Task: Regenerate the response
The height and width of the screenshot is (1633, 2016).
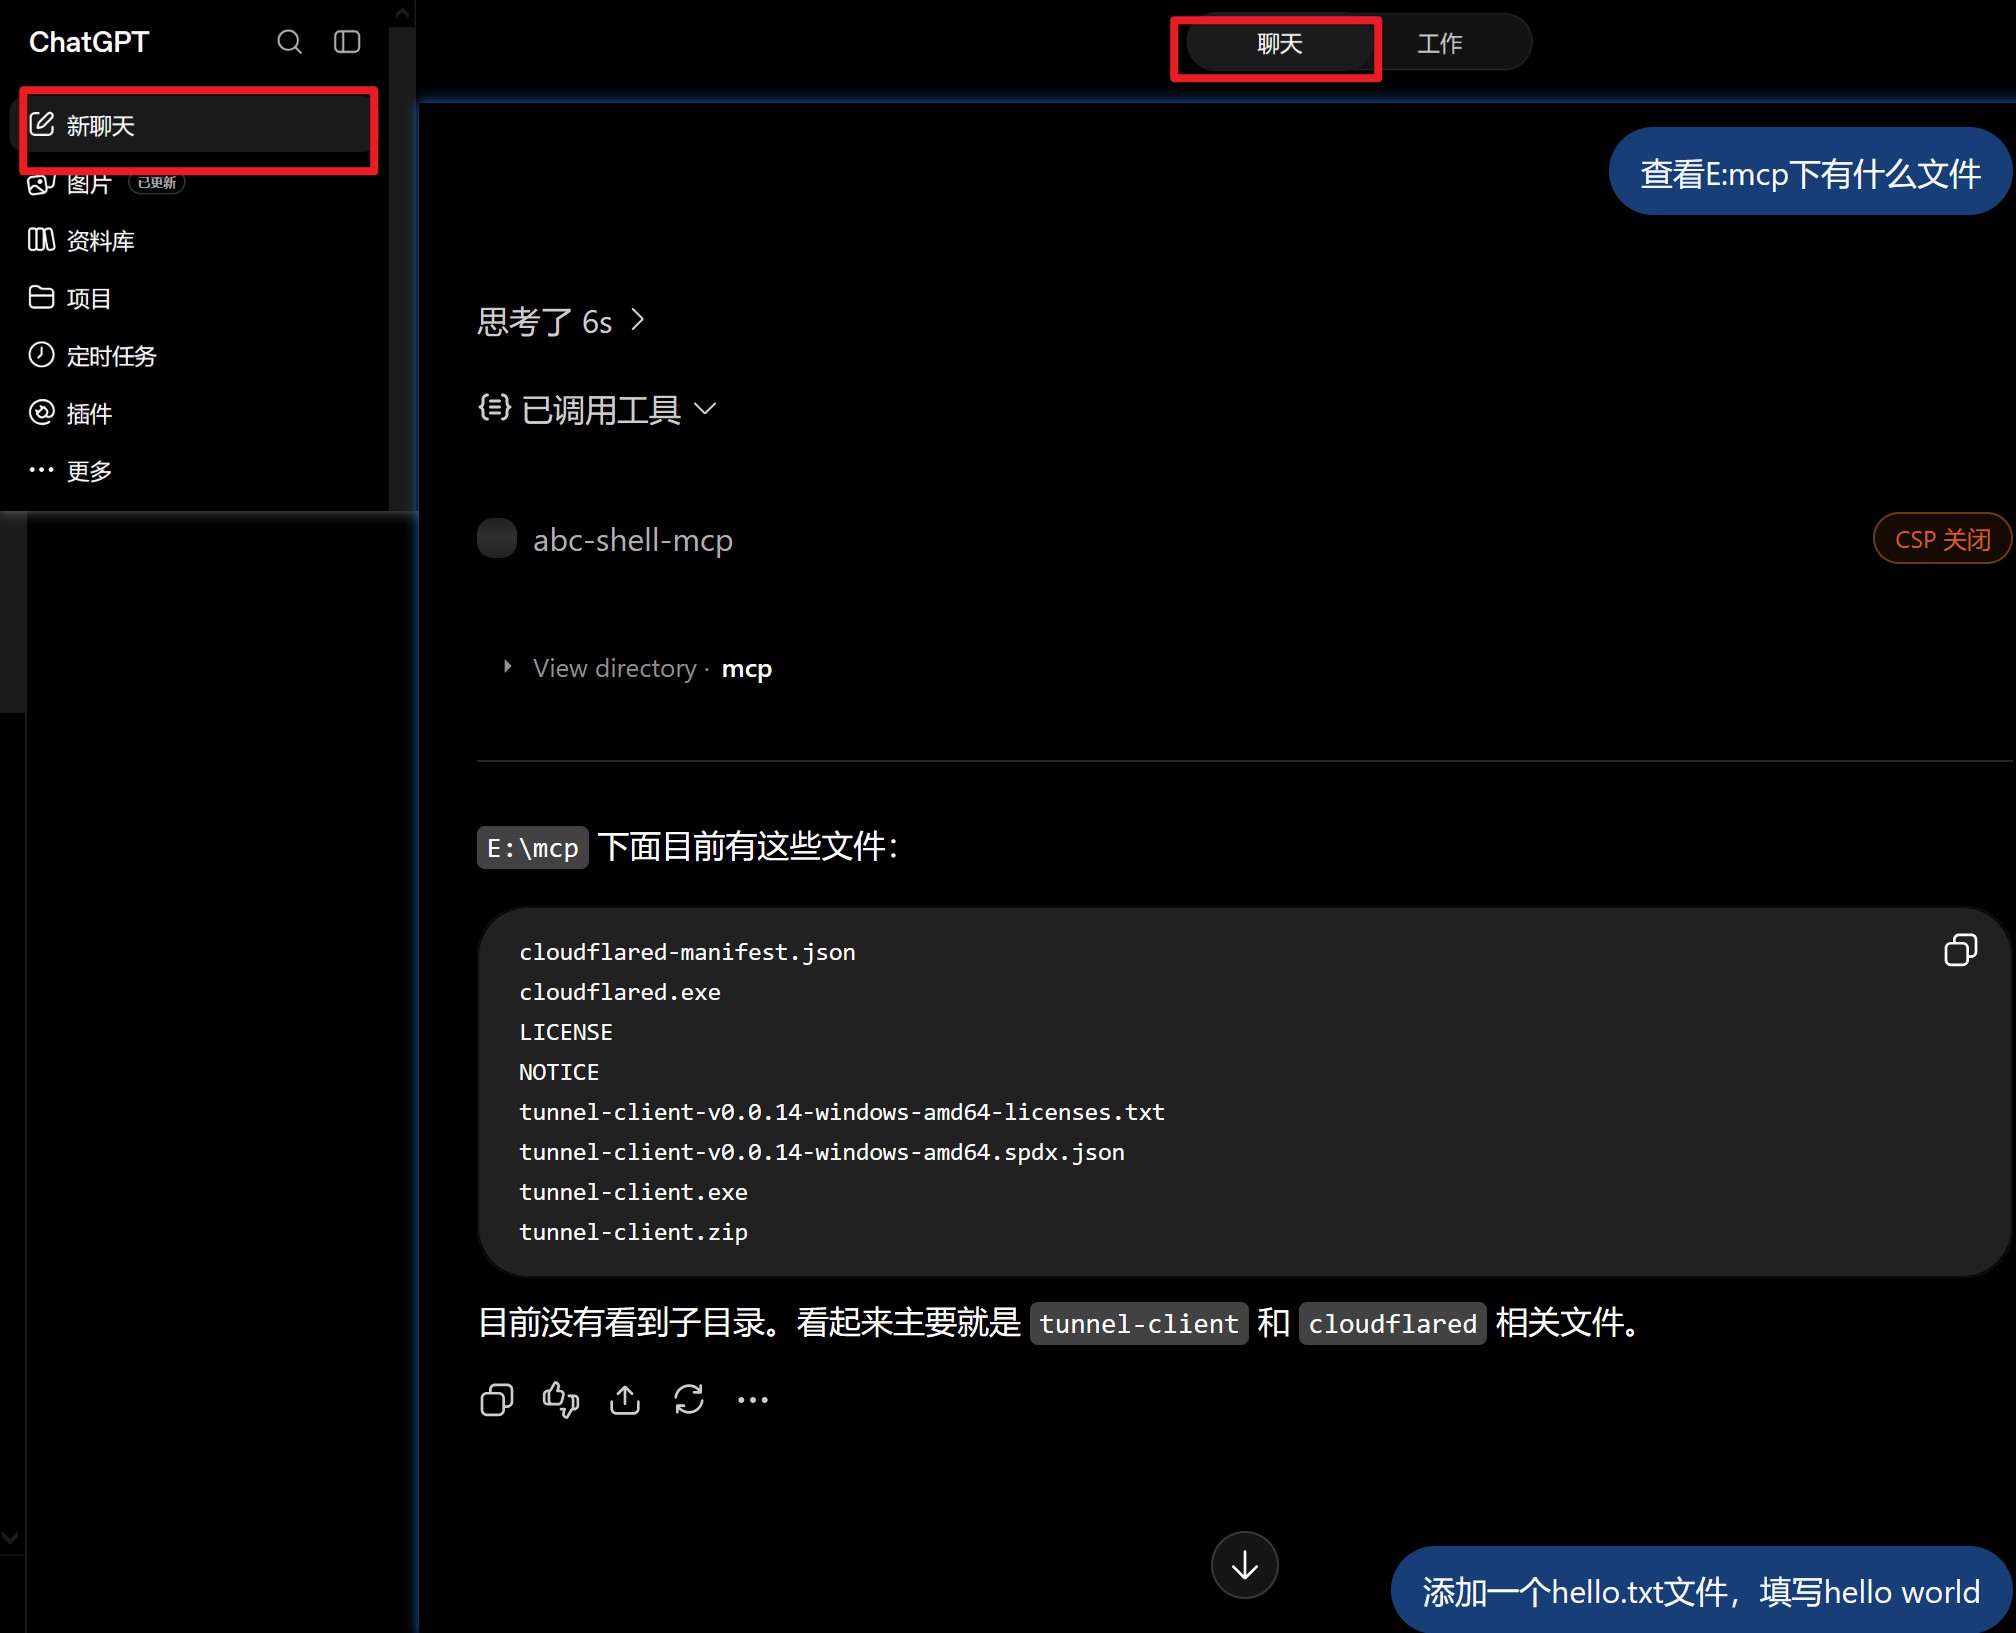Action: pos(689,1400)
